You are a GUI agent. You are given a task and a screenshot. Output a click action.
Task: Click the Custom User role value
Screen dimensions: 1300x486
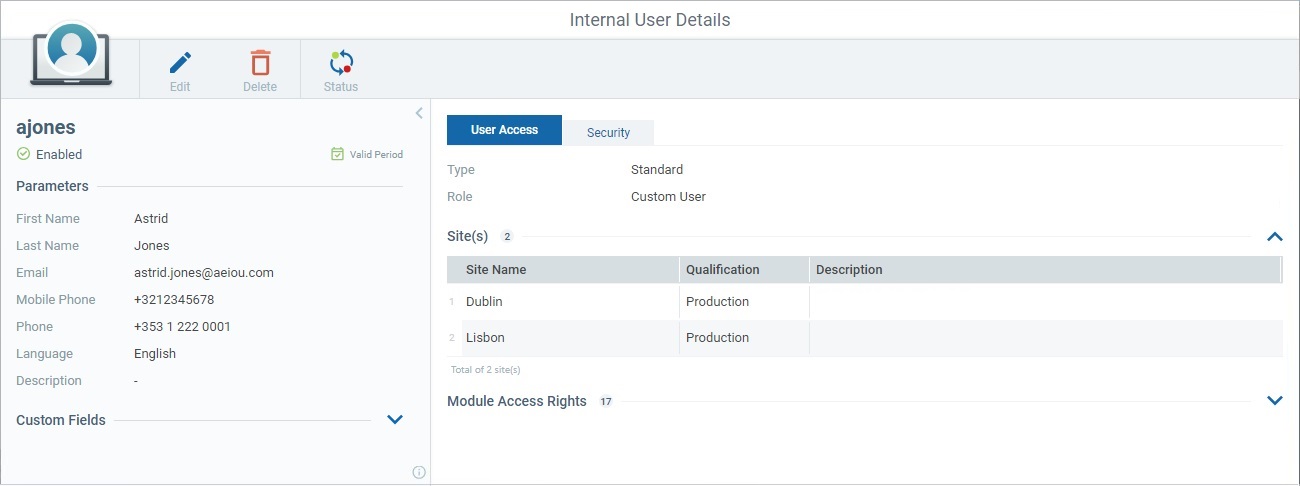668,197
